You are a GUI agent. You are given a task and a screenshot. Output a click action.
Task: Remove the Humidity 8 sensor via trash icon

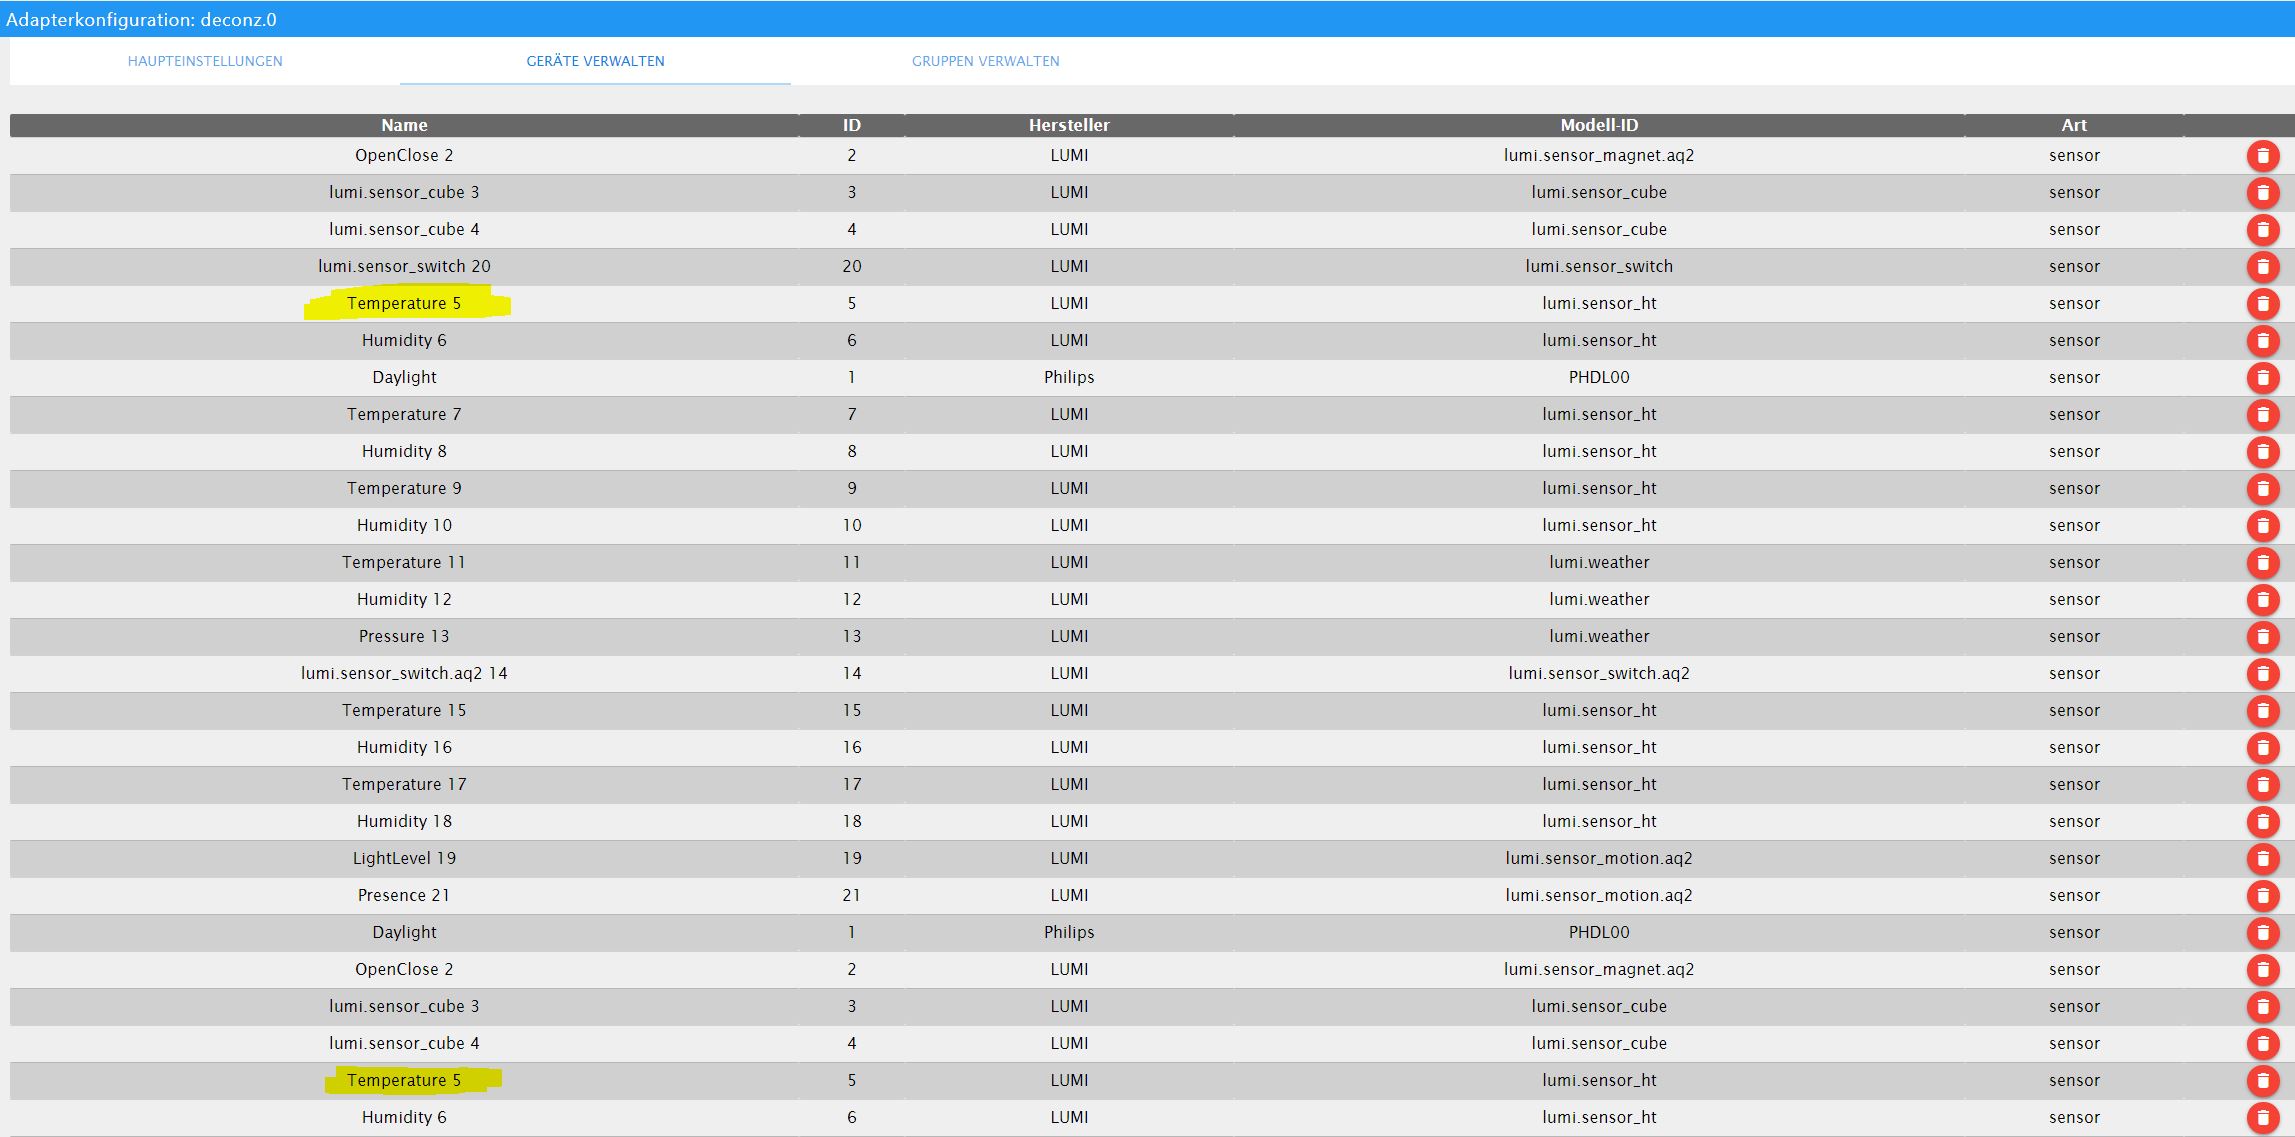tap(2262, 452)
